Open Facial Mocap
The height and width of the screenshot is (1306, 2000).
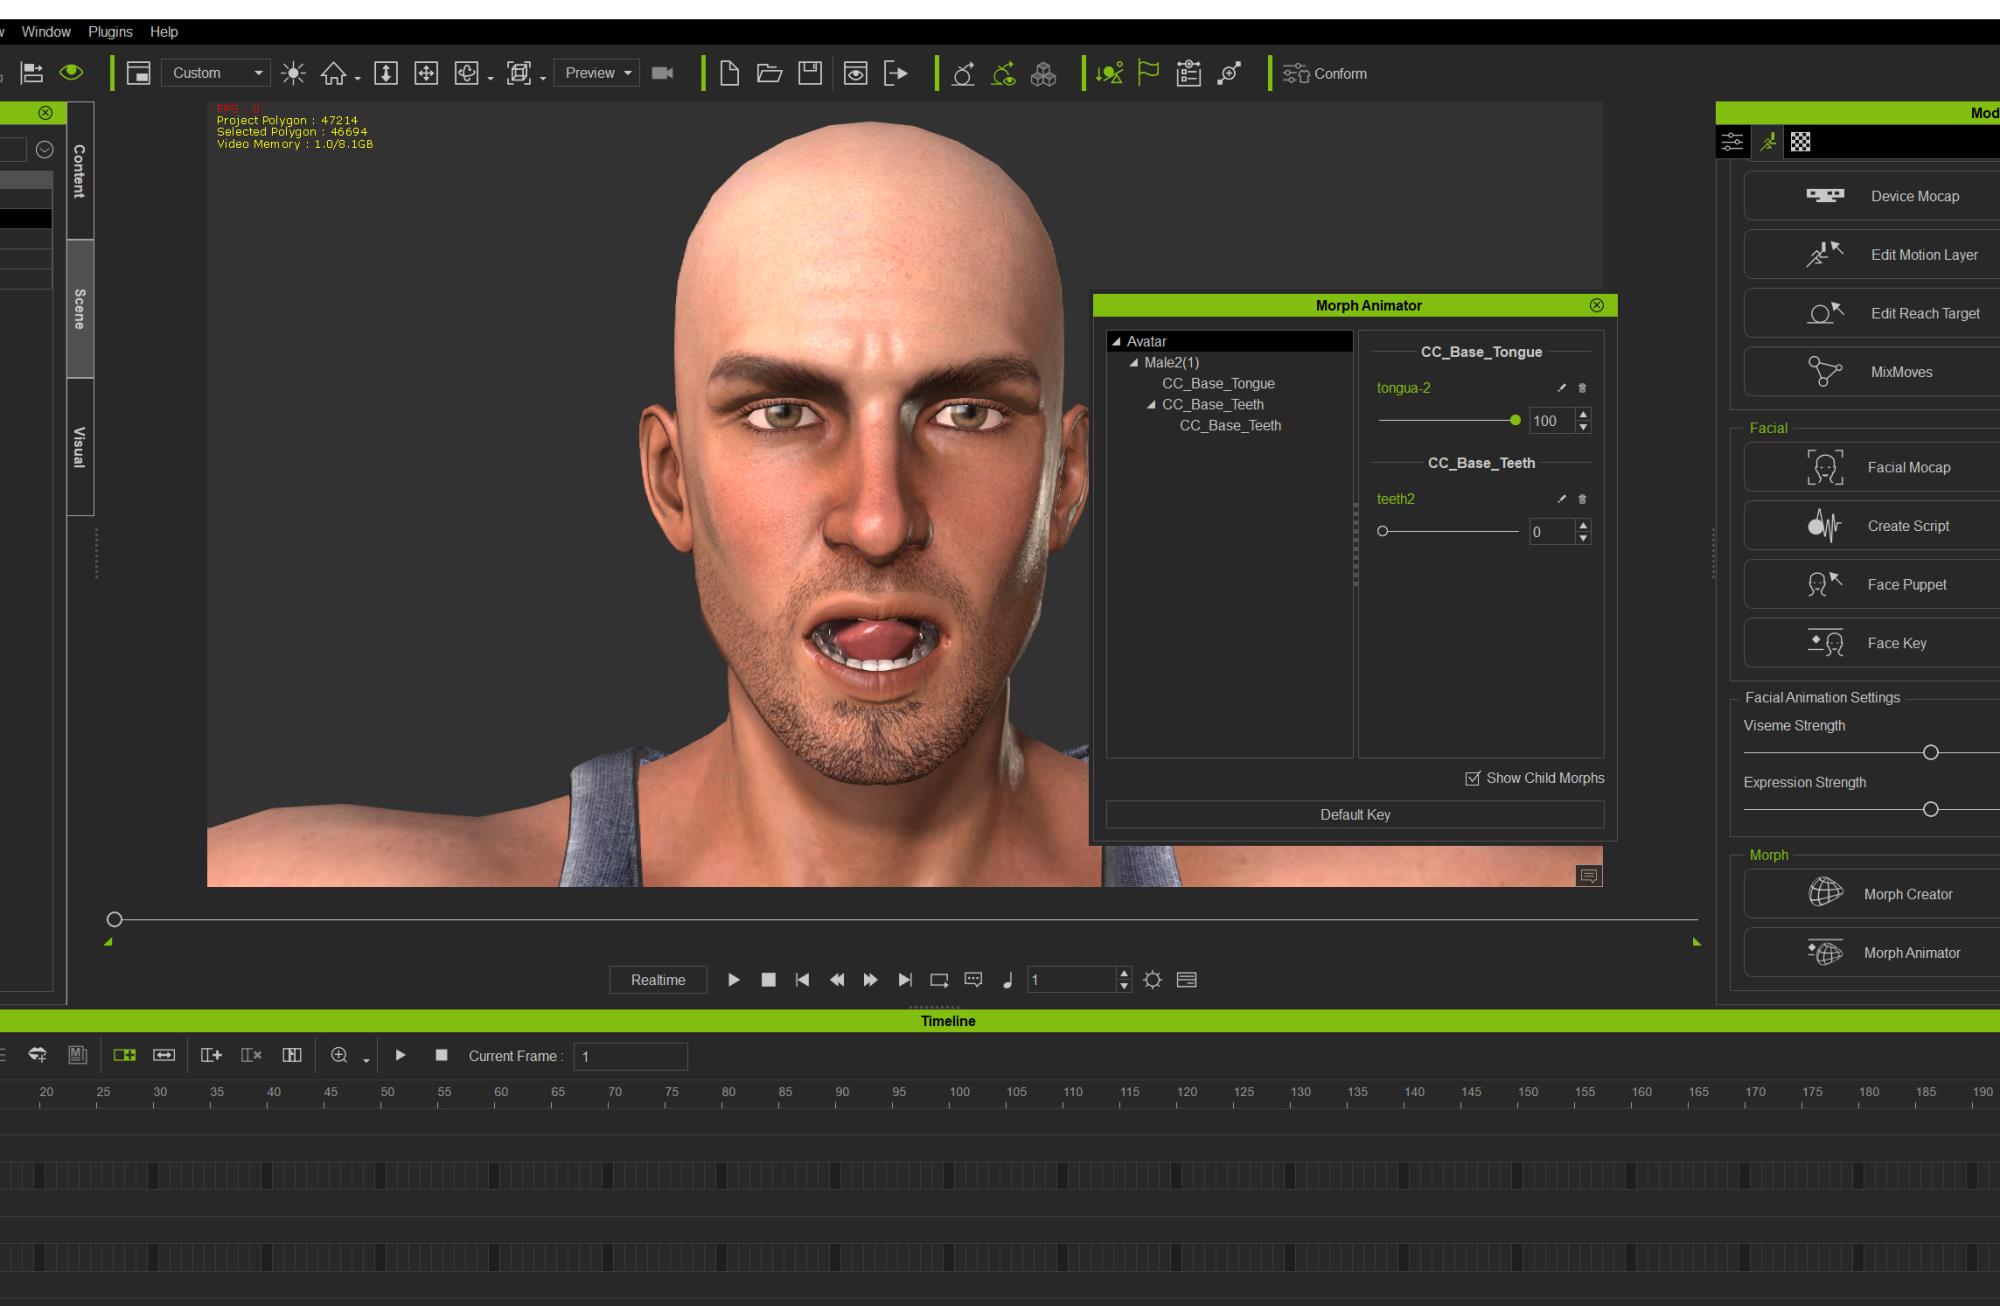tap(1872, 468)
